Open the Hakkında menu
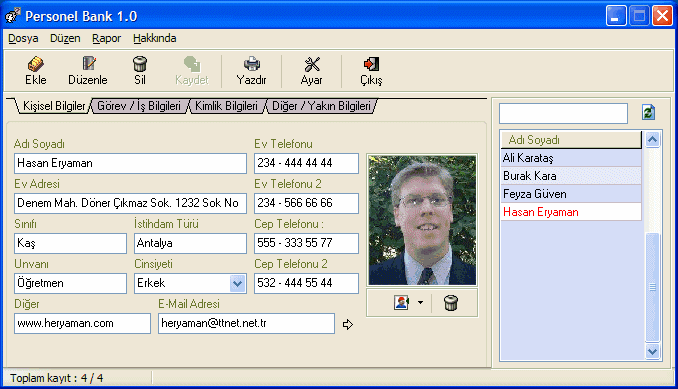The width and height of the screenshot is (678, 389). pos(154,38)
